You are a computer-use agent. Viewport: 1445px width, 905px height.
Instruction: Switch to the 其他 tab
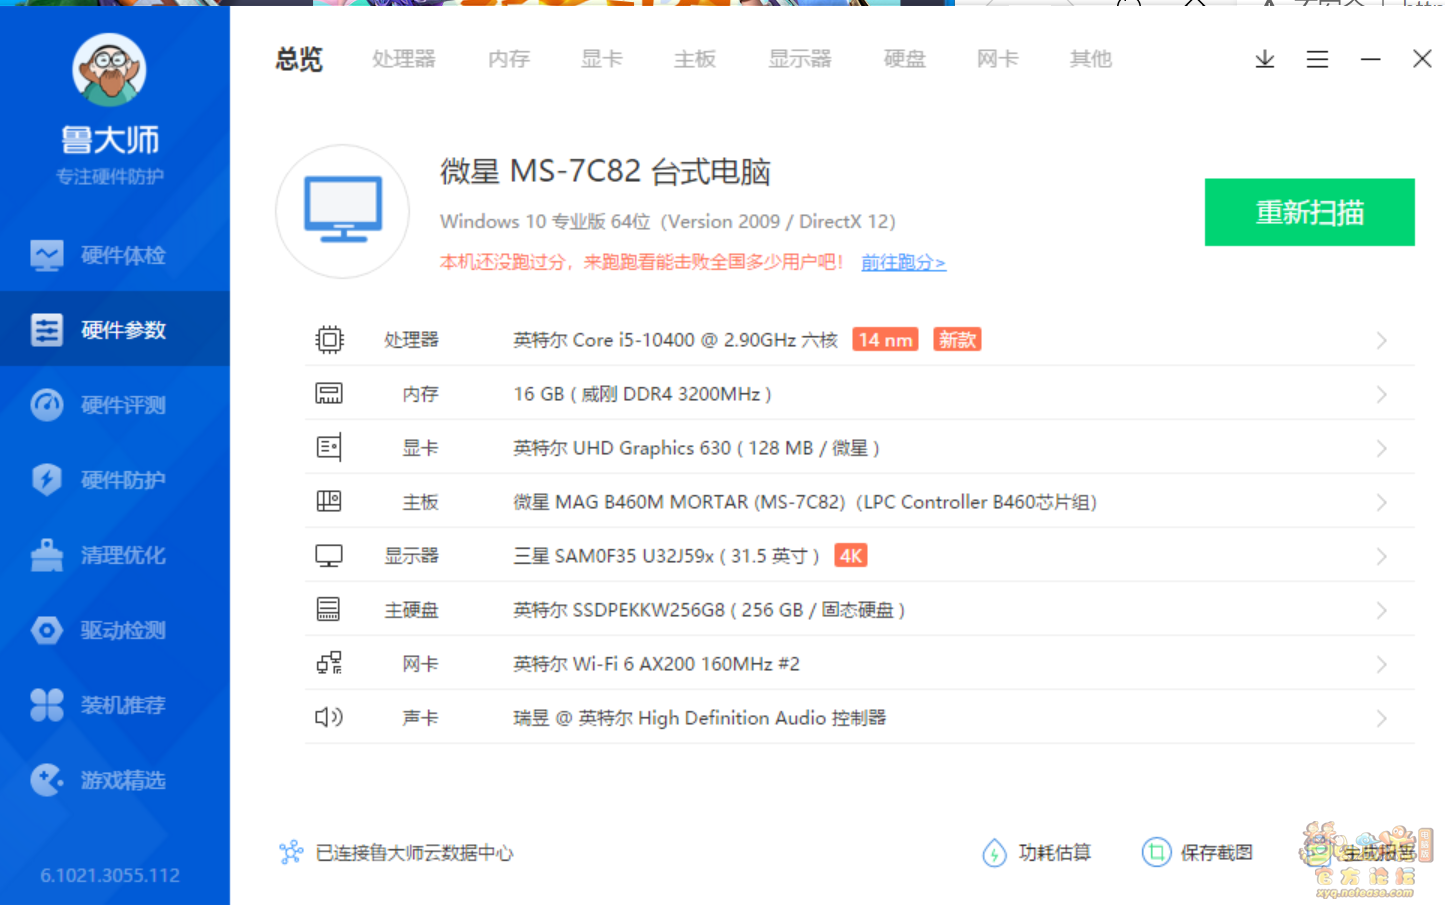[1091, 59]
